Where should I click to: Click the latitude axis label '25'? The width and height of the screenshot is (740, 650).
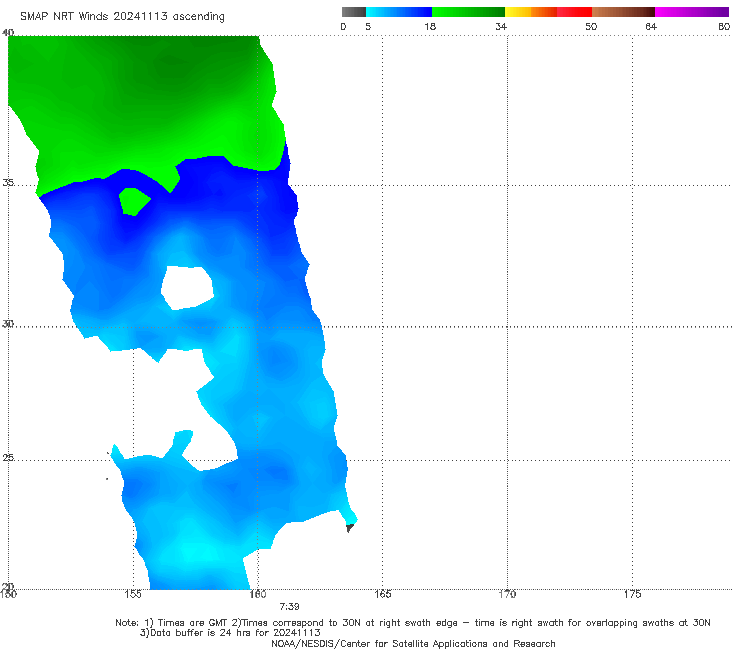(8, 458)
